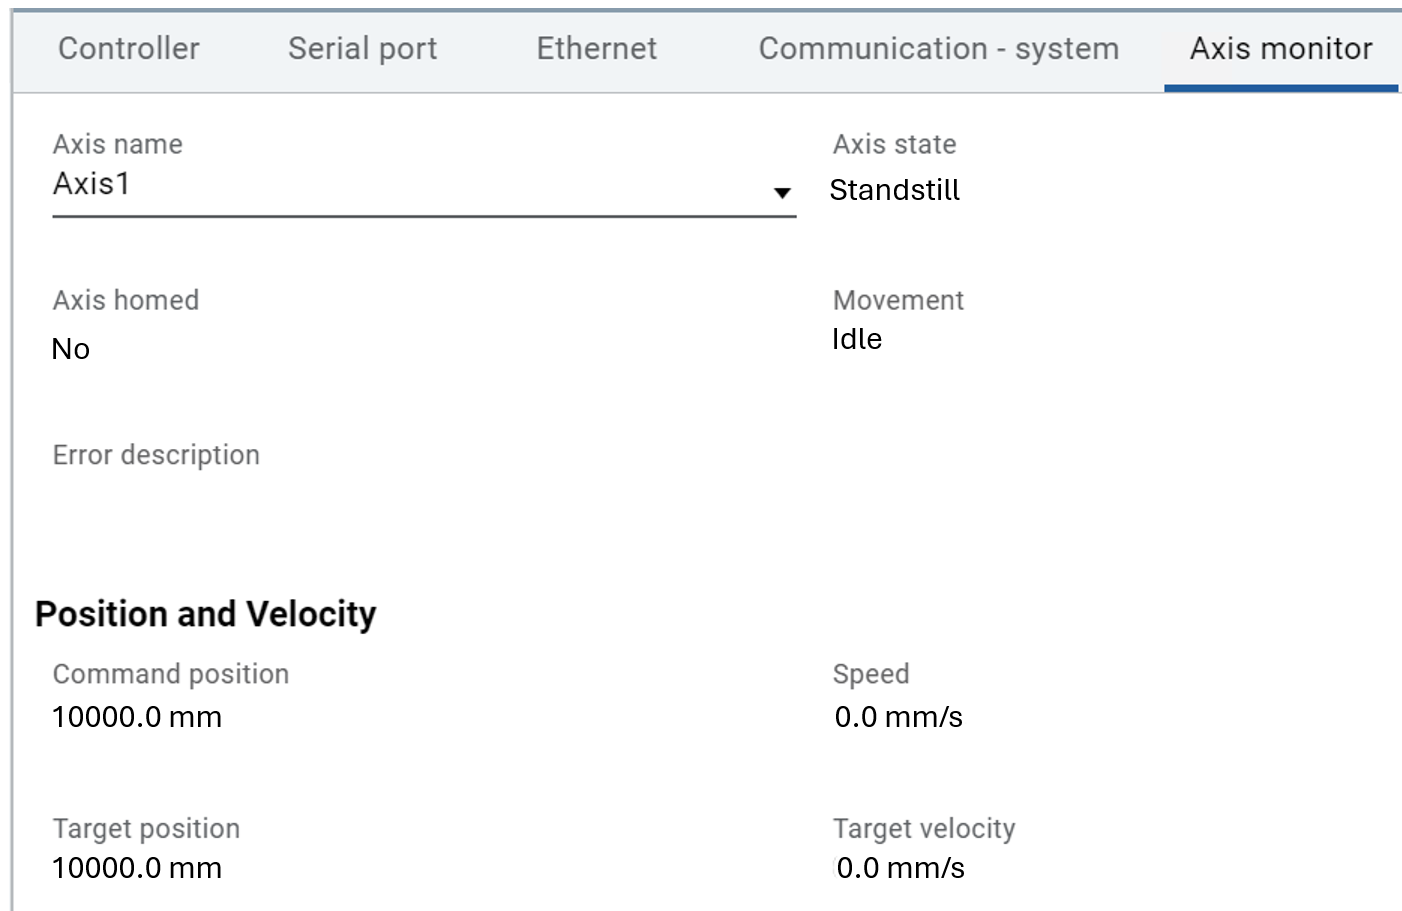Click the Error description label
The width and height of the screenshot is (1402, 911).
156,455
